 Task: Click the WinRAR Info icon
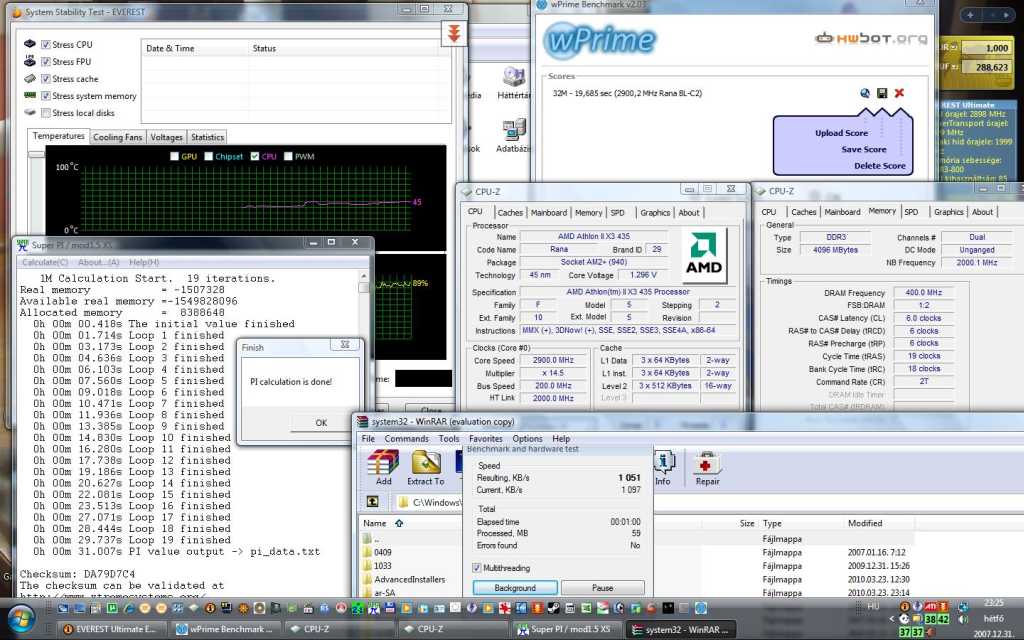[663, 468]
